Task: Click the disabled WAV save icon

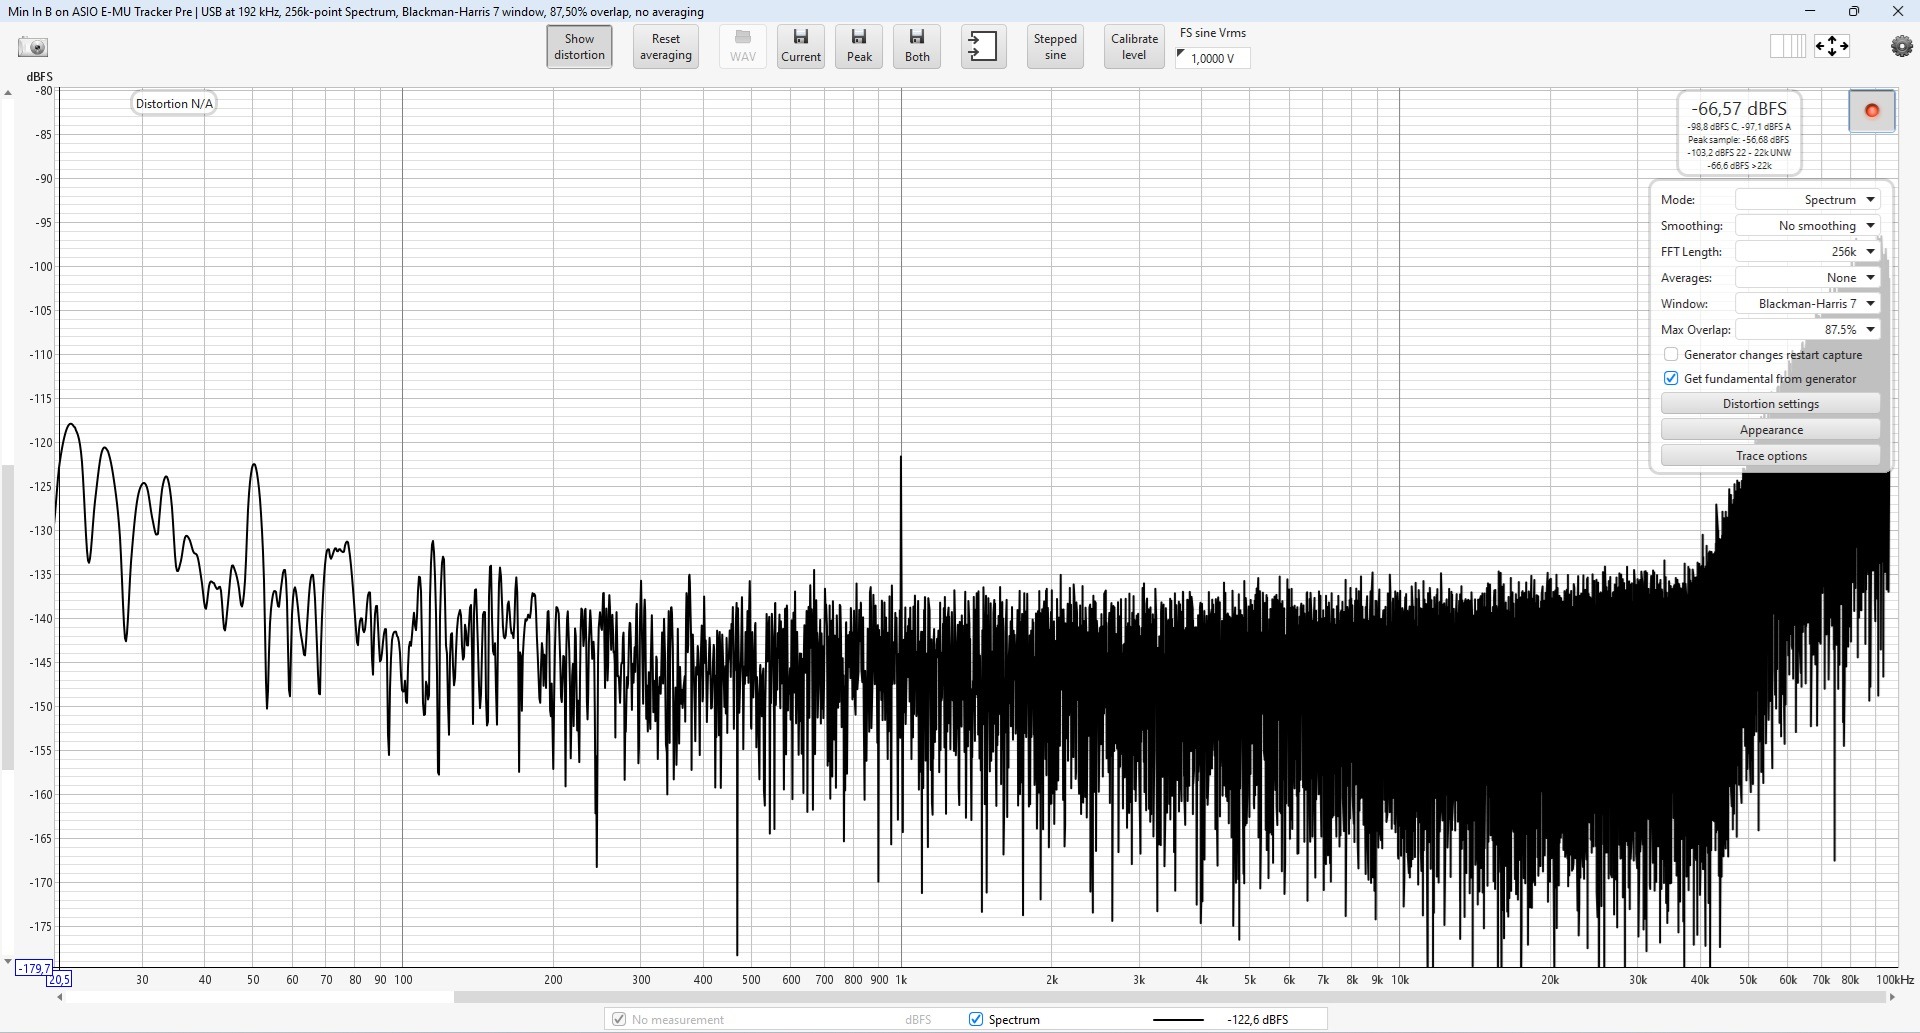Action: (x=743, y=47)
